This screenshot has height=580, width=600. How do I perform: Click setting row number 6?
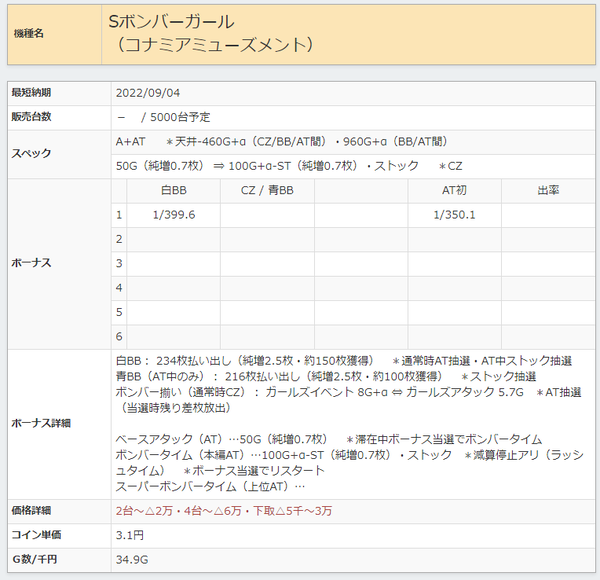[x=119, y=337]
